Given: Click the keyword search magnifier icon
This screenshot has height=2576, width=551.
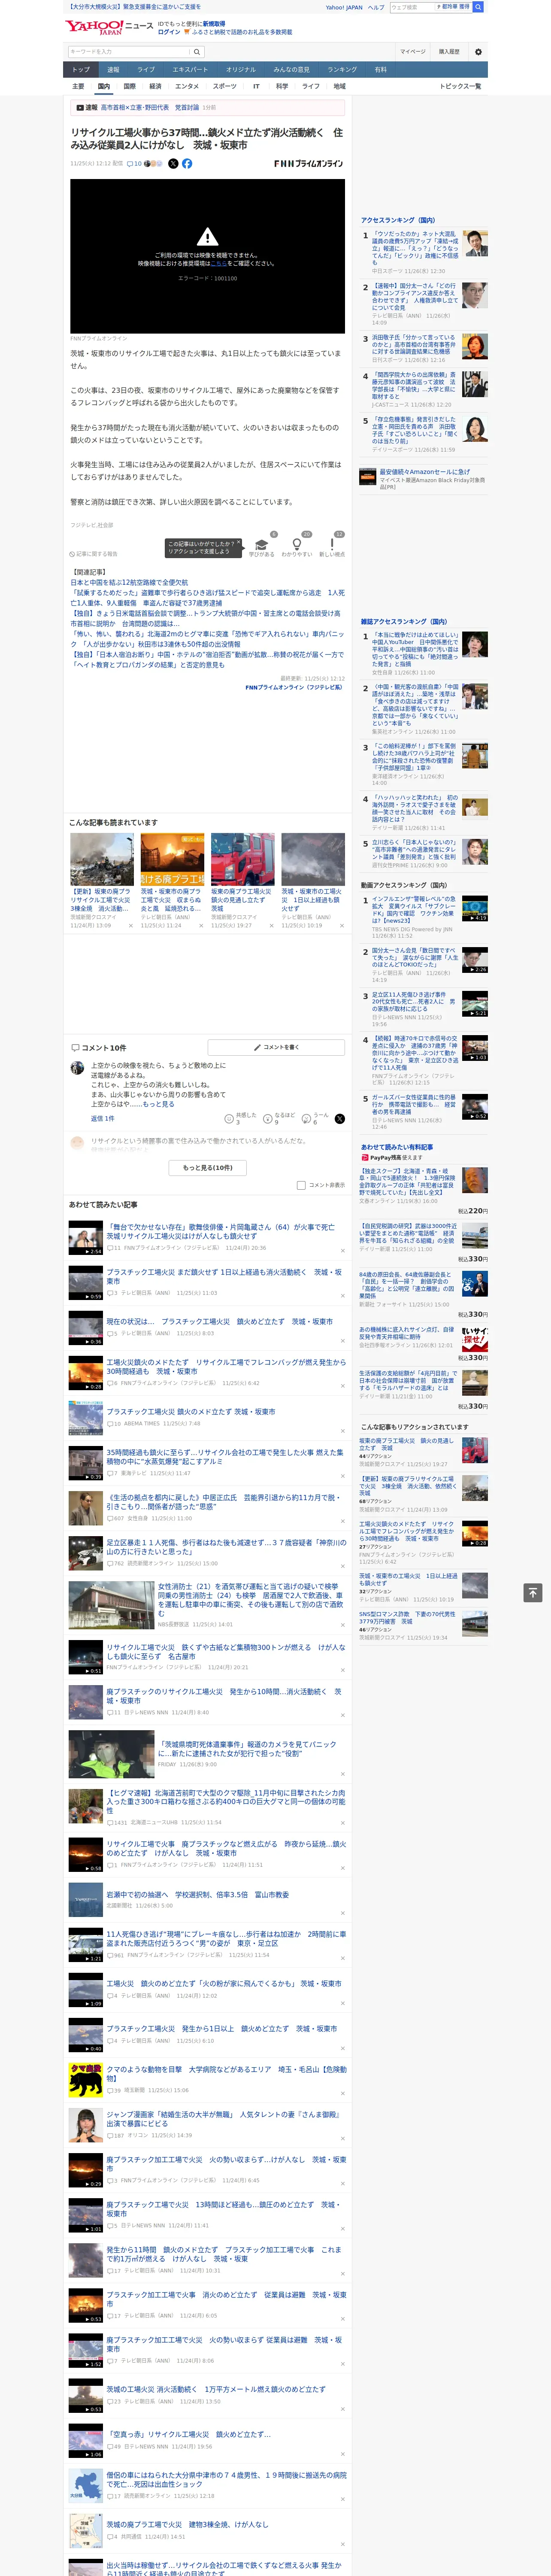Looking at the screenshot, I should (197, 52).
